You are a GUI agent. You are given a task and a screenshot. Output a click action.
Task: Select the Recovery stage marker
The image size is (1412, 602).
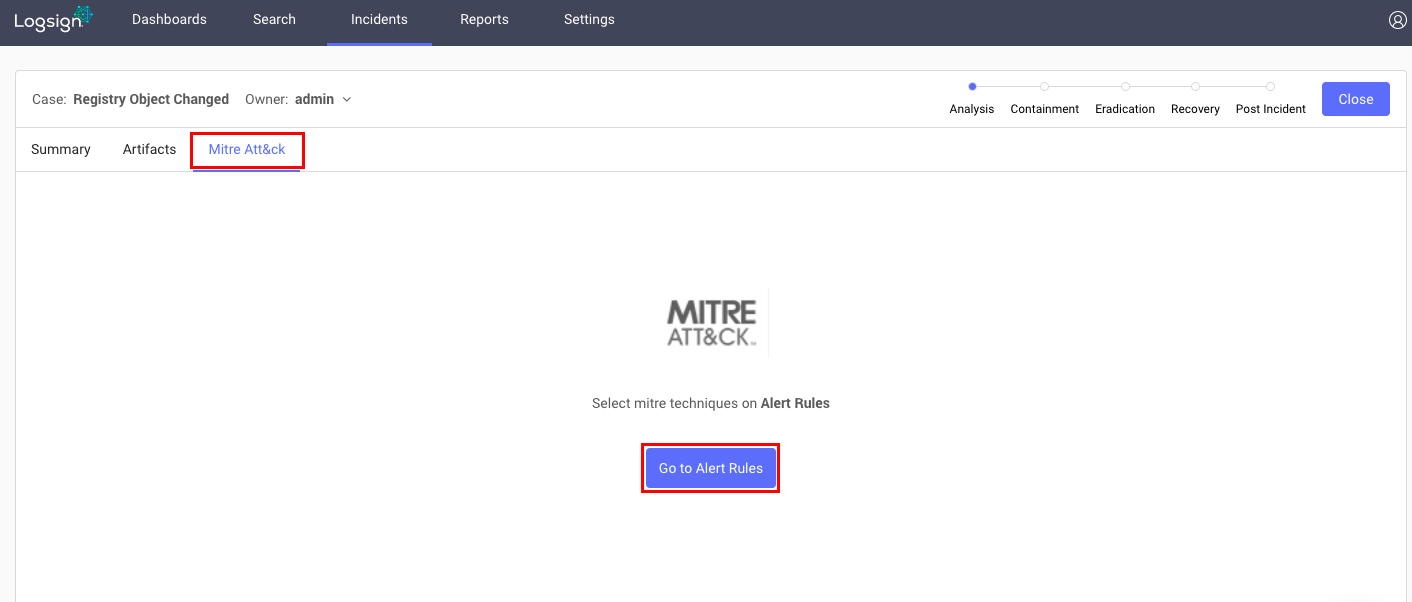point(1195,87)
